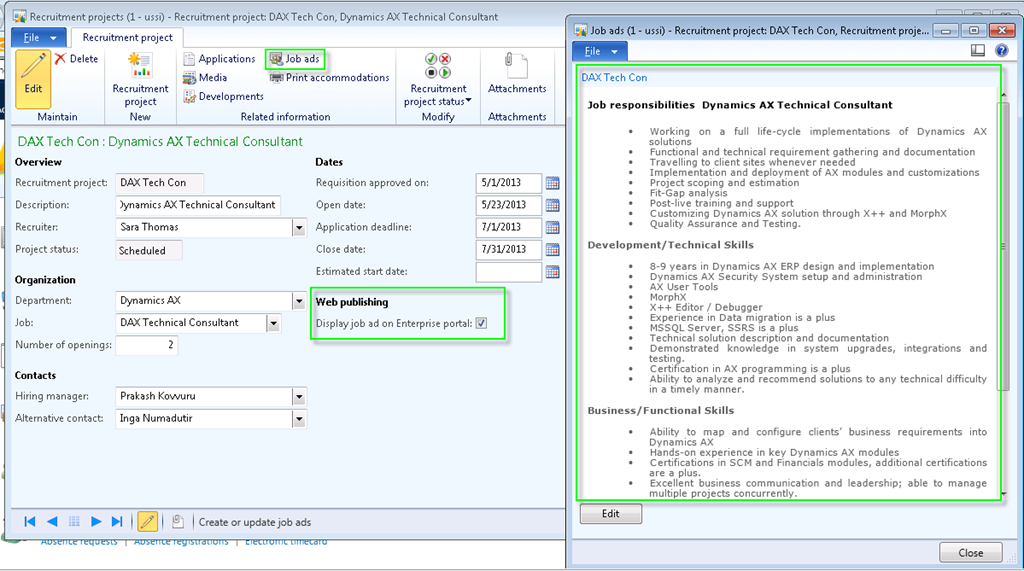Select the Recruitment project ribbon tab
Screen dimensions: 1024x571
126,37
